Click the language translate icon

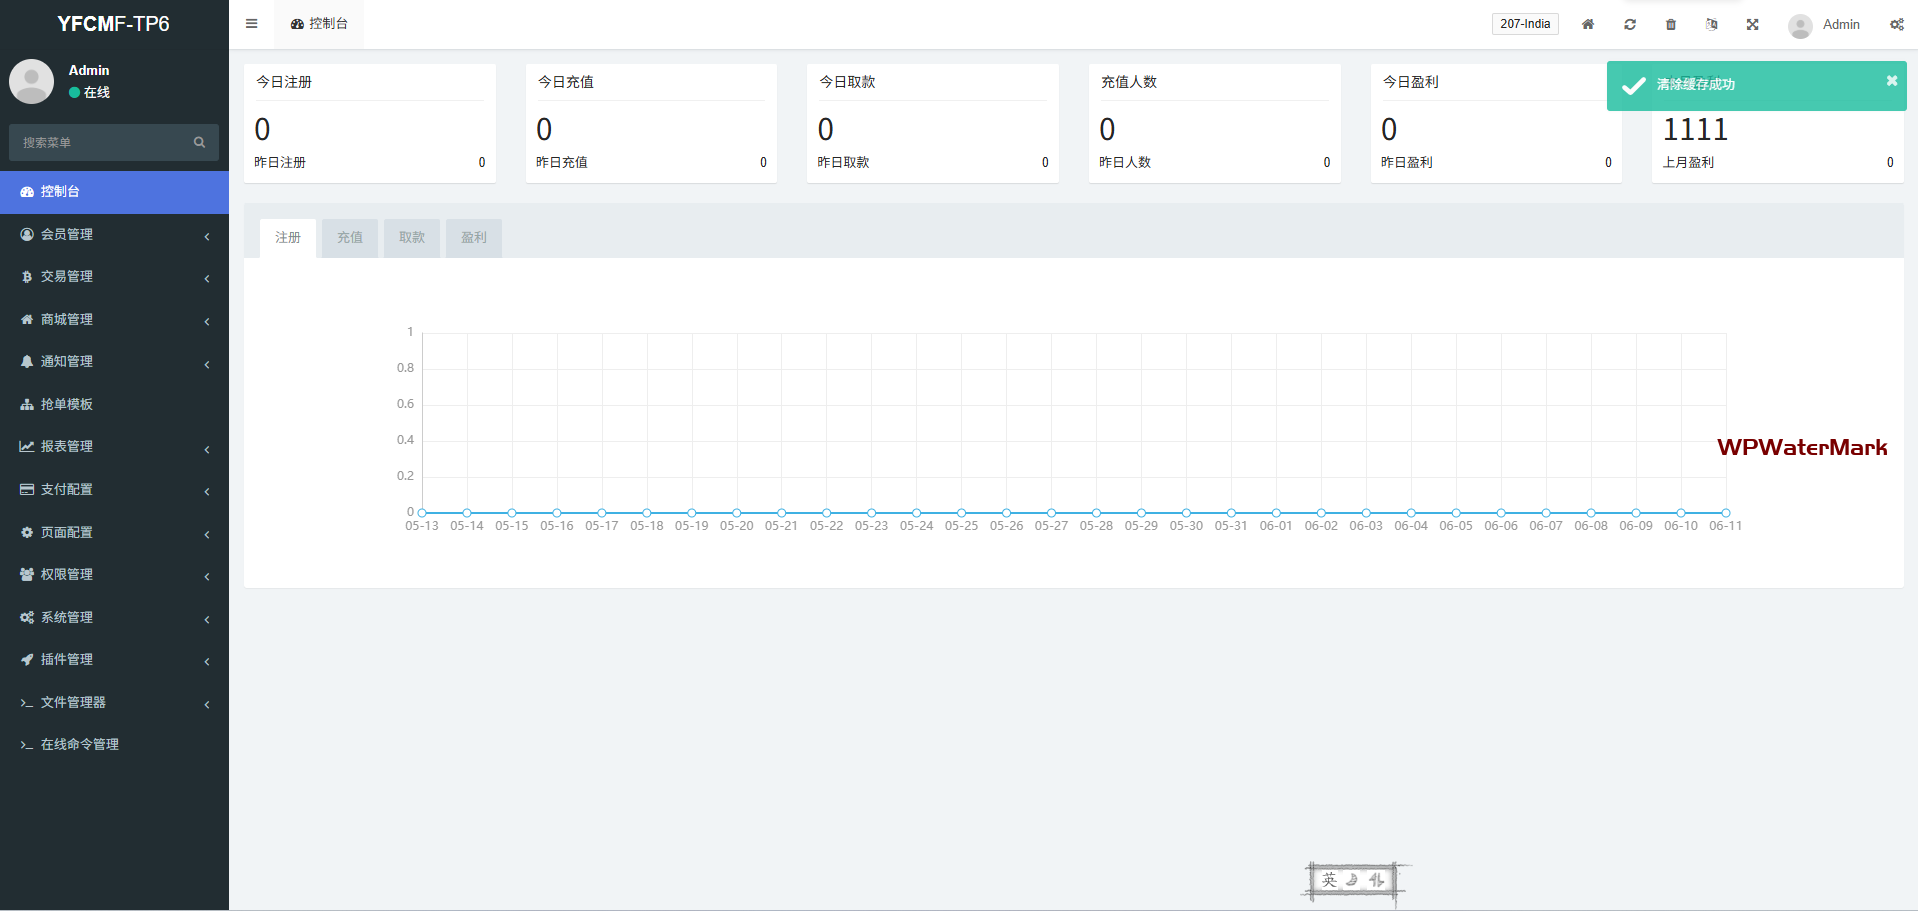[x=1711, y=24]
